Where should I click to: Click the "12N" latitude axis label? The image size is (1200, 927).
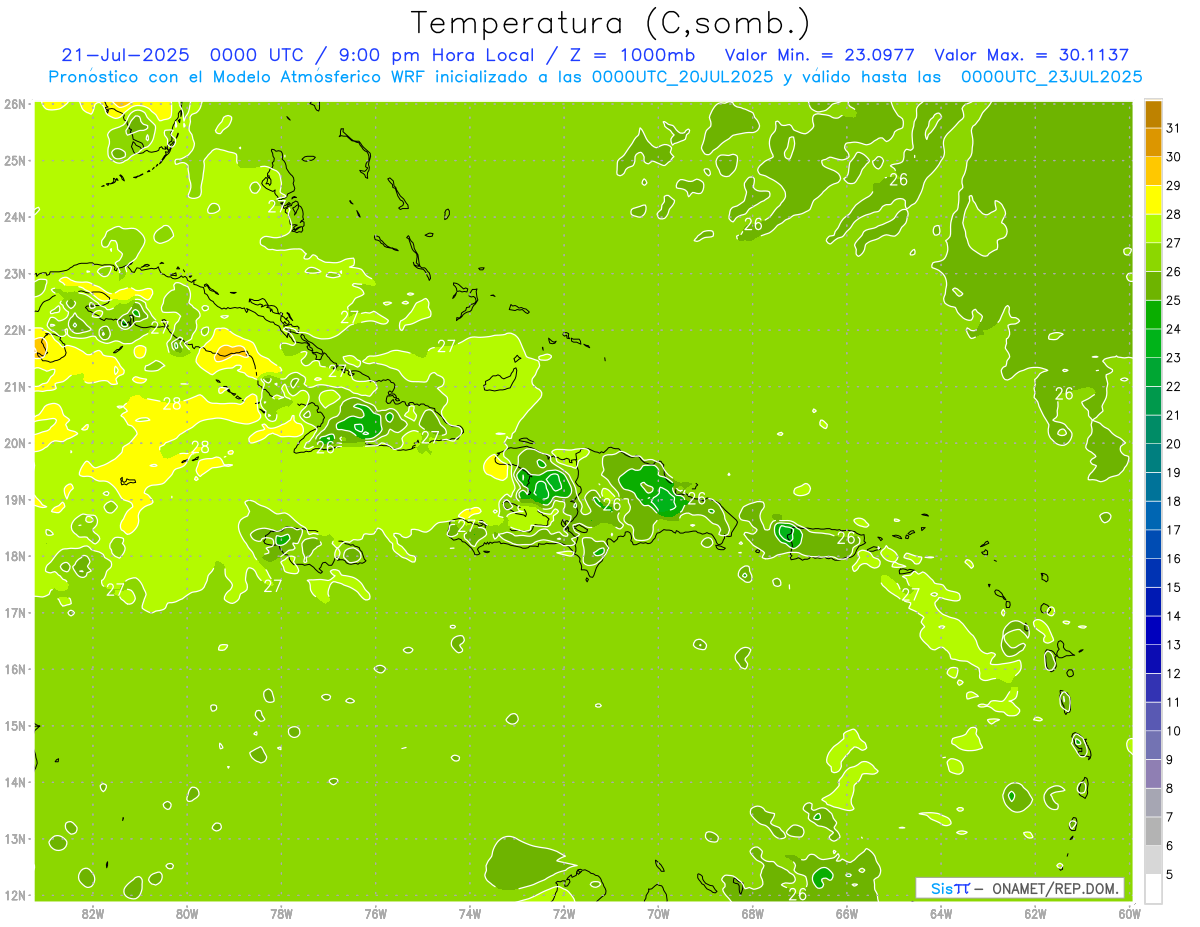(14, 895)
